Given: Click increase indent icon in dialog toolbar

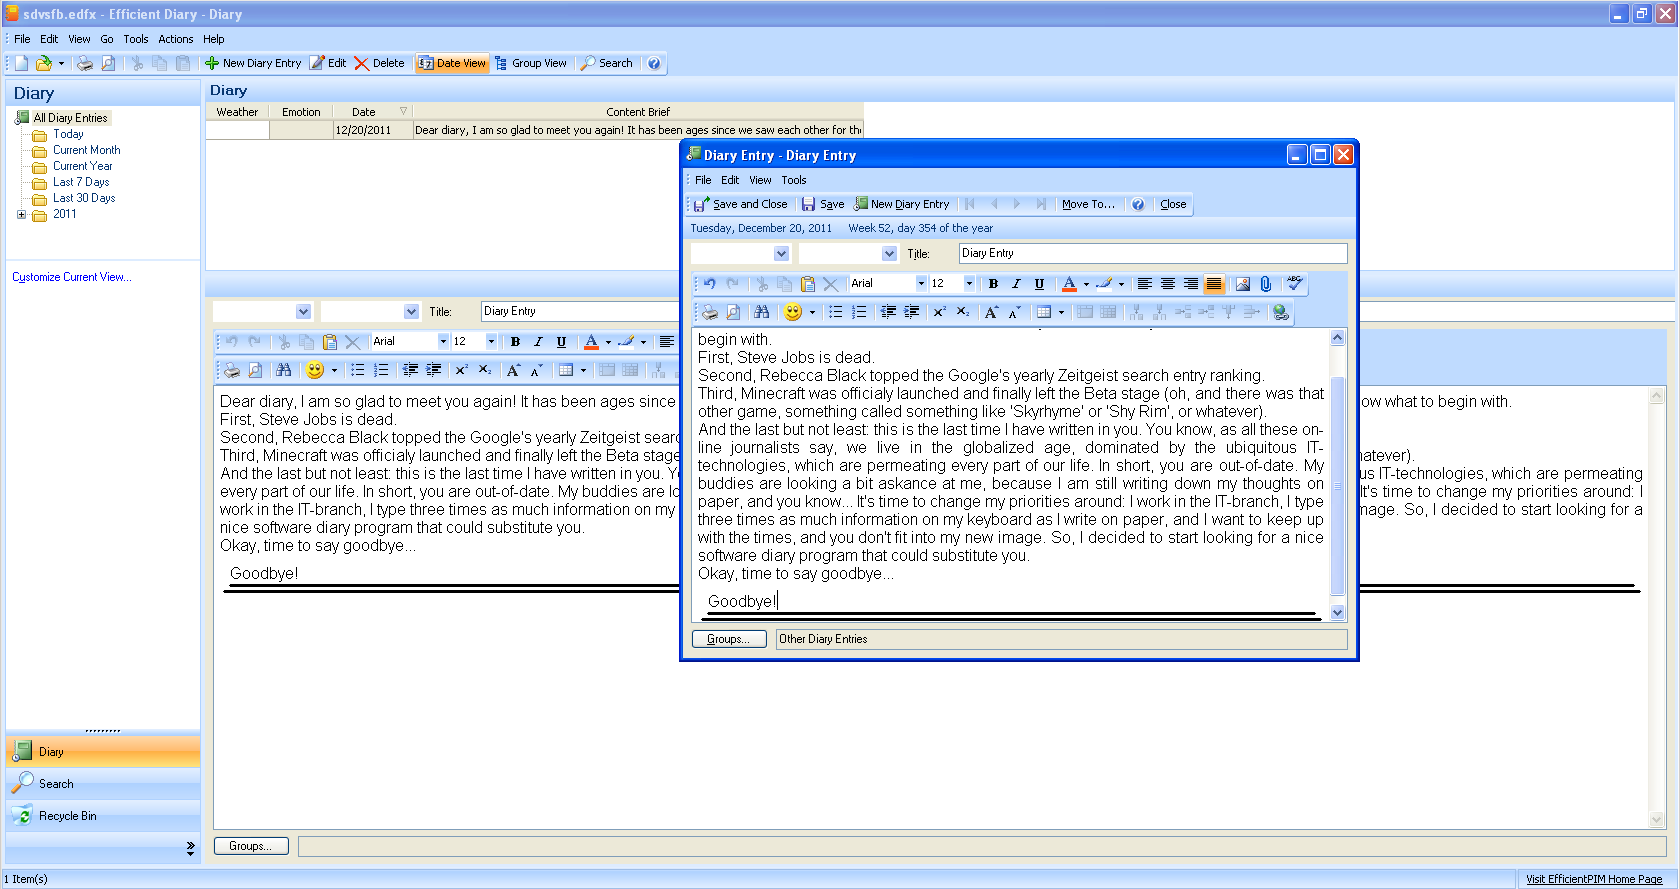Looking at the screenshot, I should pyautogui.click(x=912, y=312).
